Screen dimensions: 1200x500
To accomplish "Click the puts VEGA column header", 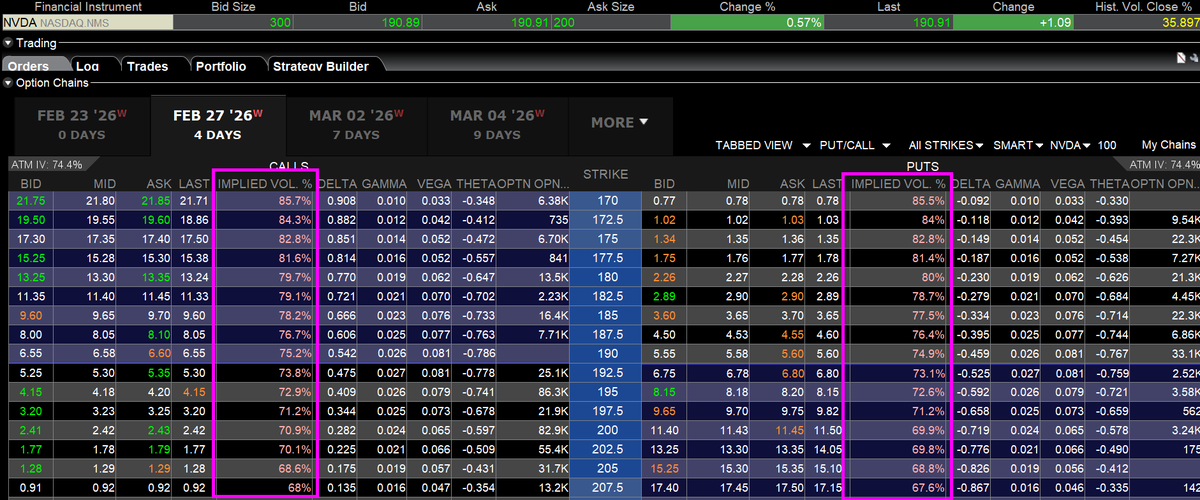I will point(1066,184).
